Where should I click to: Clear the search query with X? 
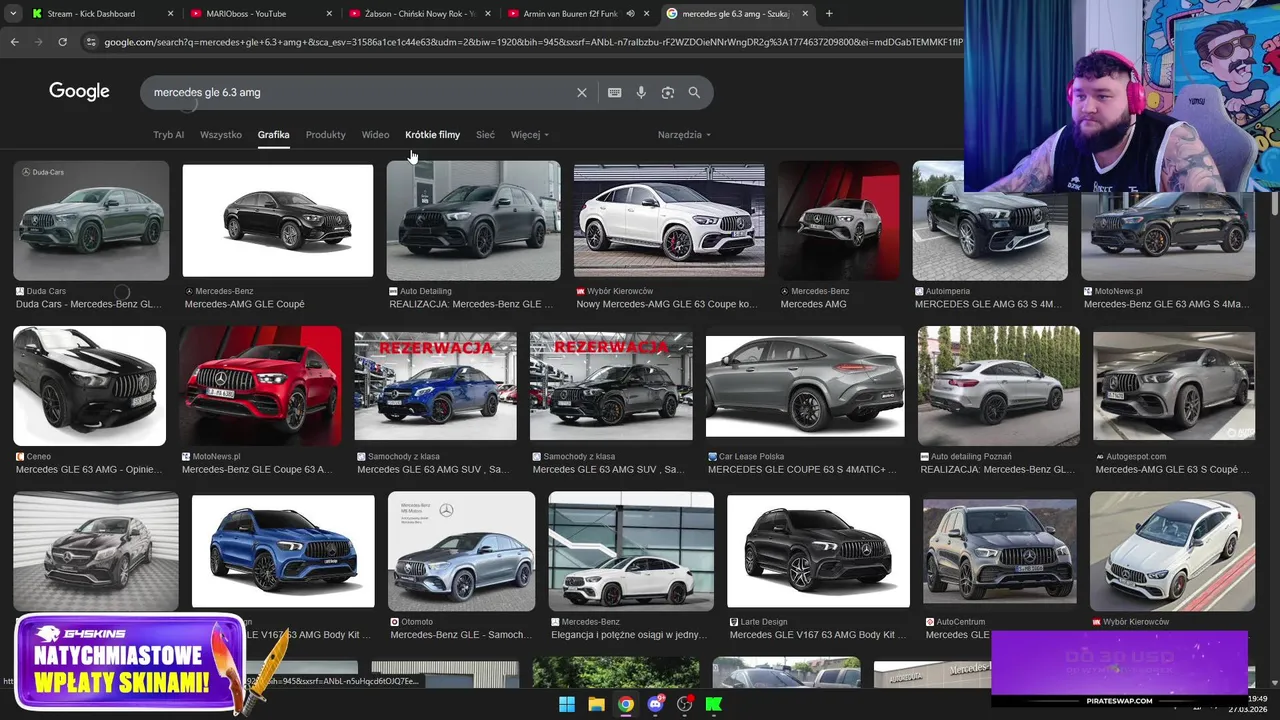click(582, 92)
